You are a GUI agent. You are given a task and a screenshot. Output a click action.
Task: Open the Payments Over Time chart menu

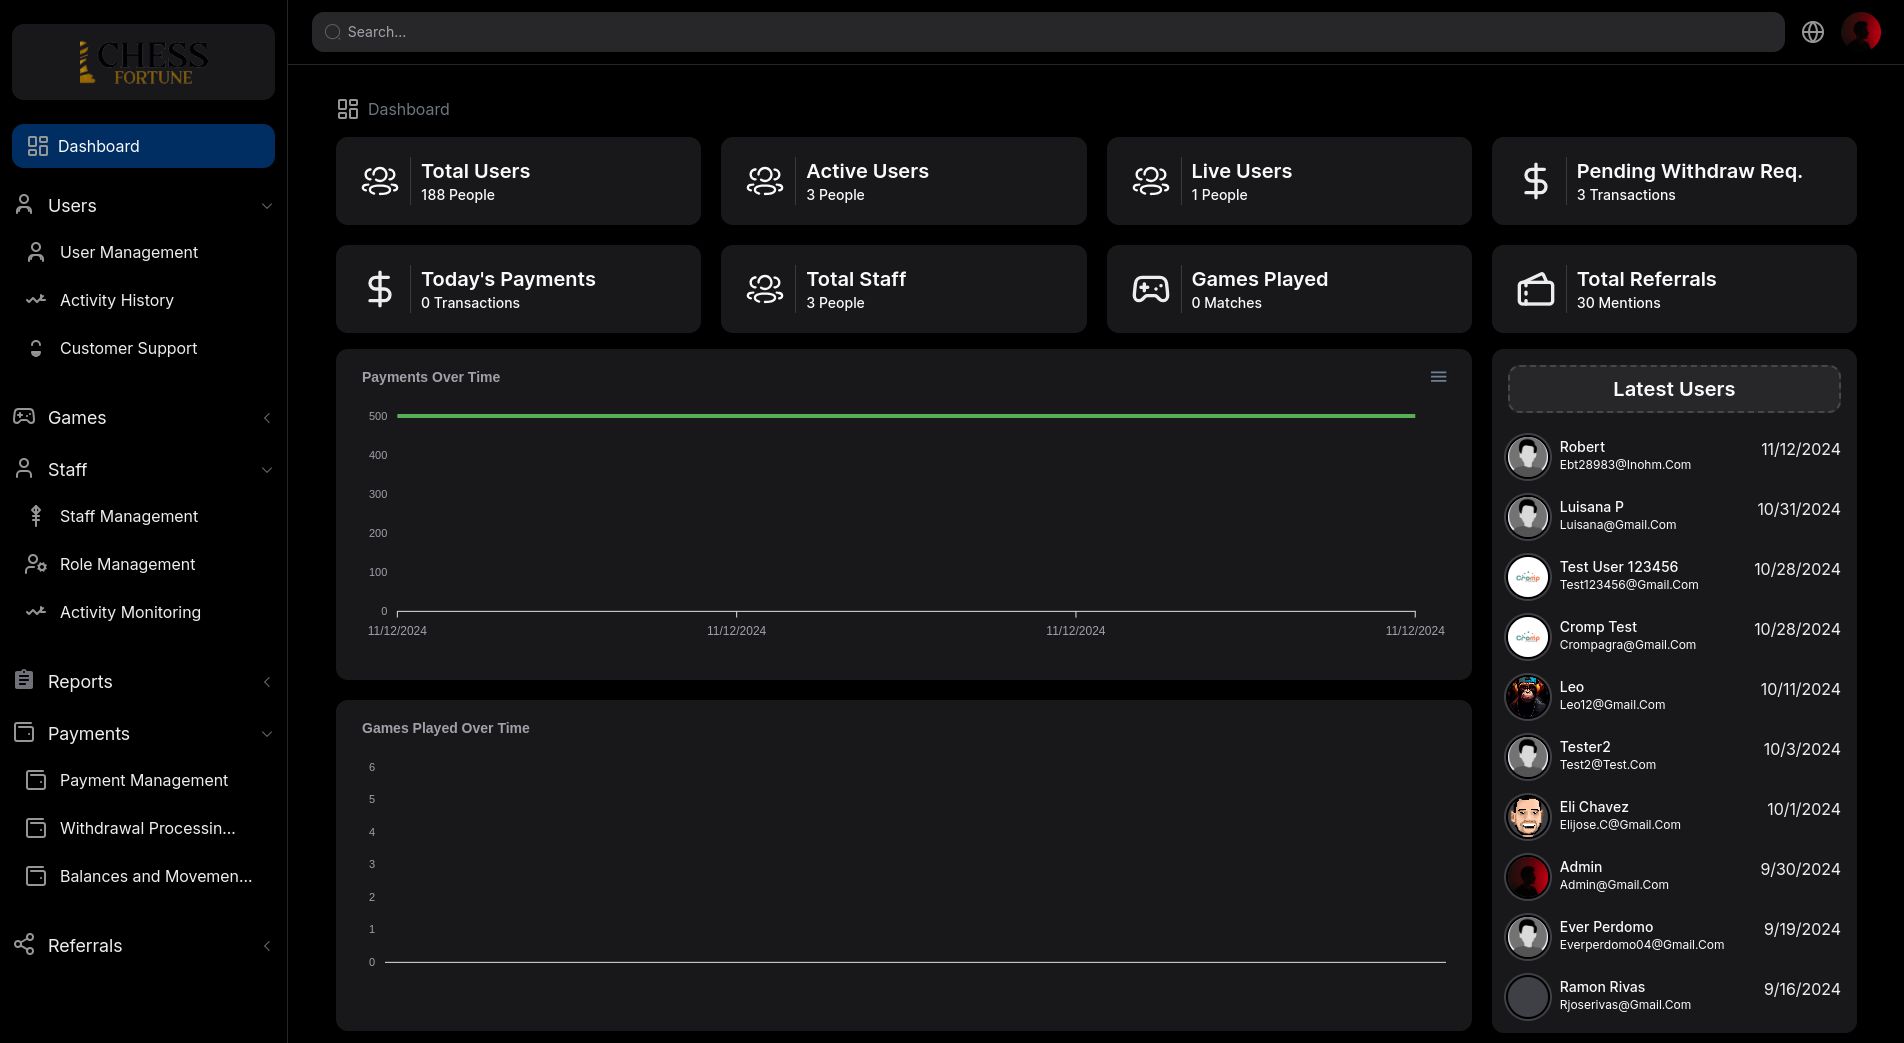click(1438, 377)
